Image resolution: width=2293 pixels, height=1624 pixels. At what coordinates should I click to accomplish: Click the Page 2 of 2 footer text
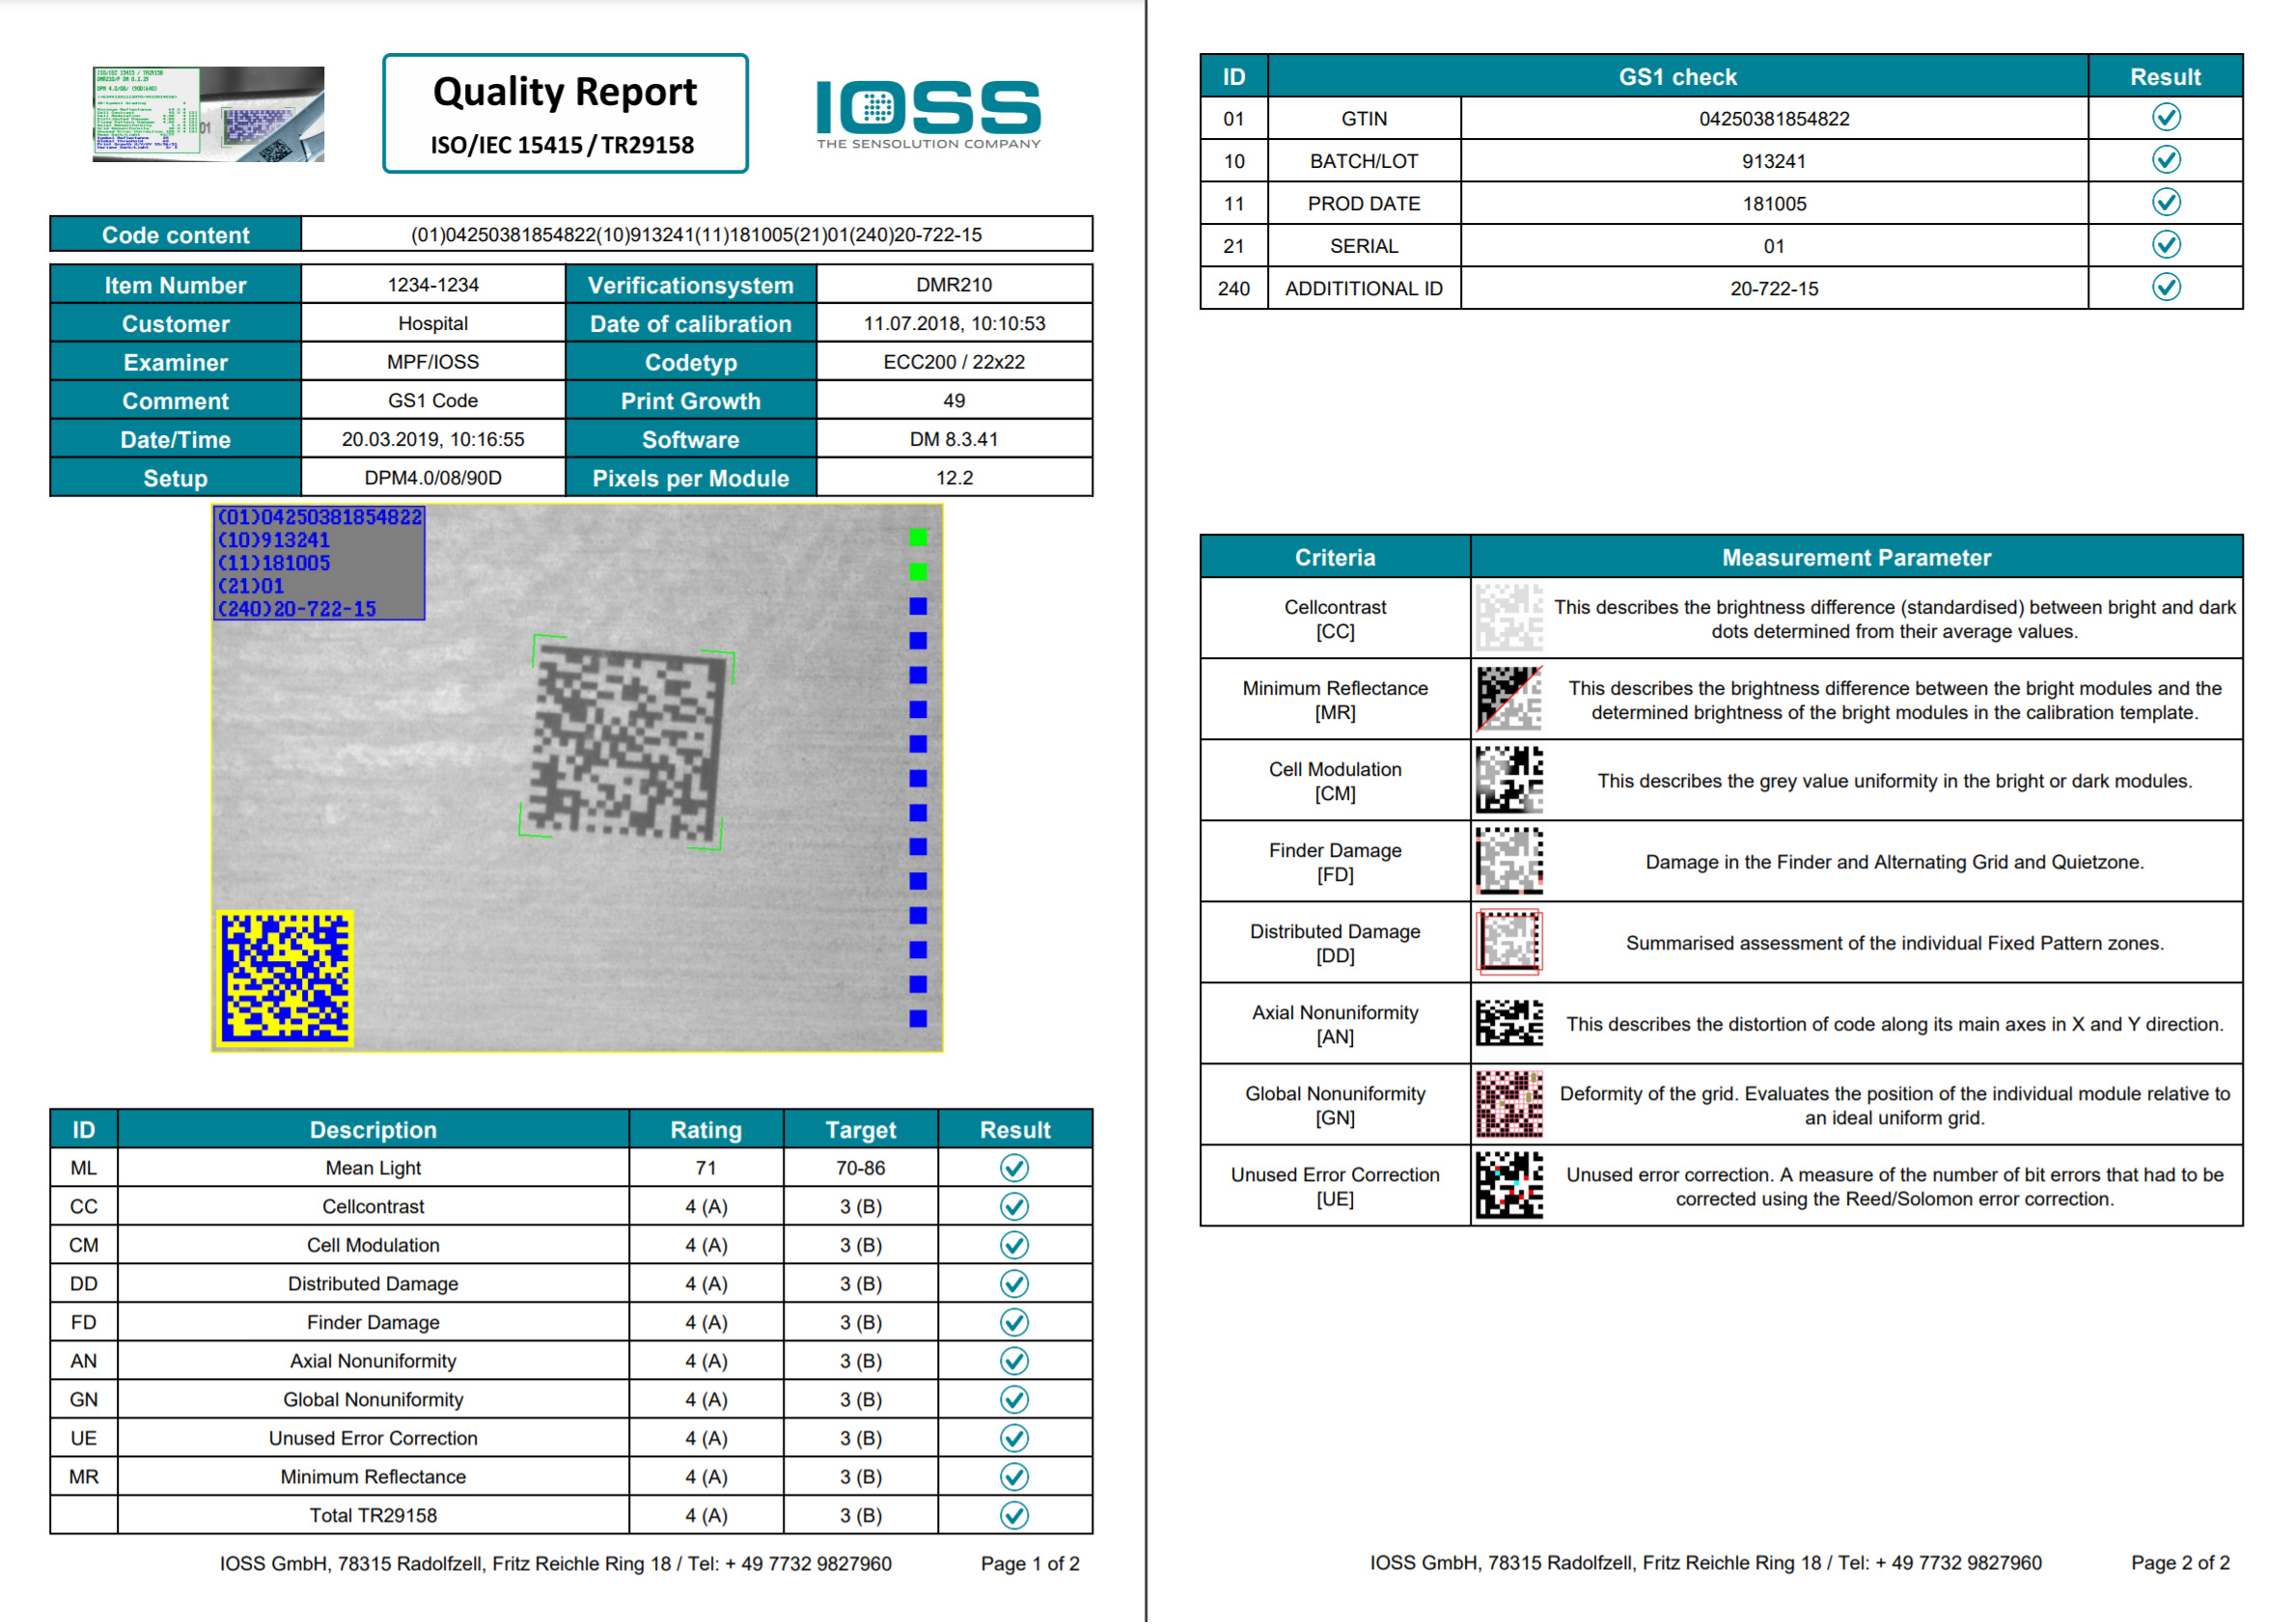tap(2182, 1564)
